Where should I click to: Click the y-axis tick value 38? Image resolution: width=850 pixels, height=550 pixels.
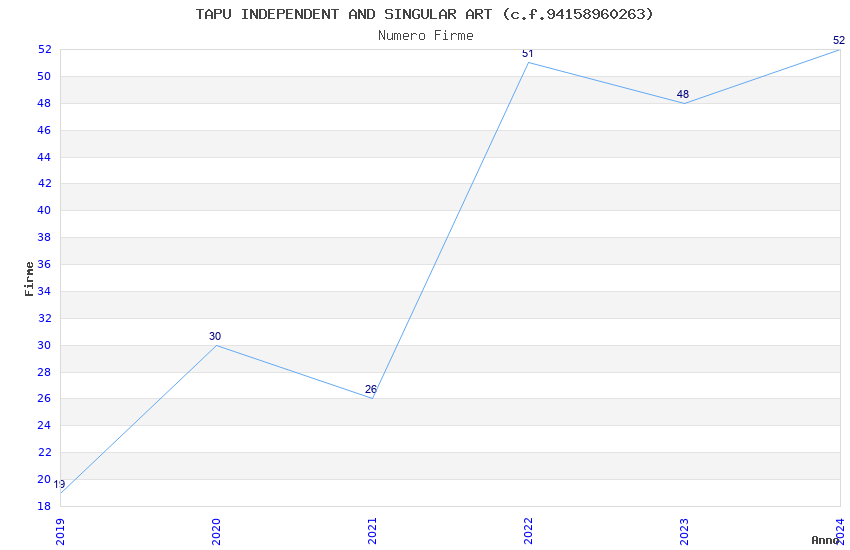tap(44, 237)
